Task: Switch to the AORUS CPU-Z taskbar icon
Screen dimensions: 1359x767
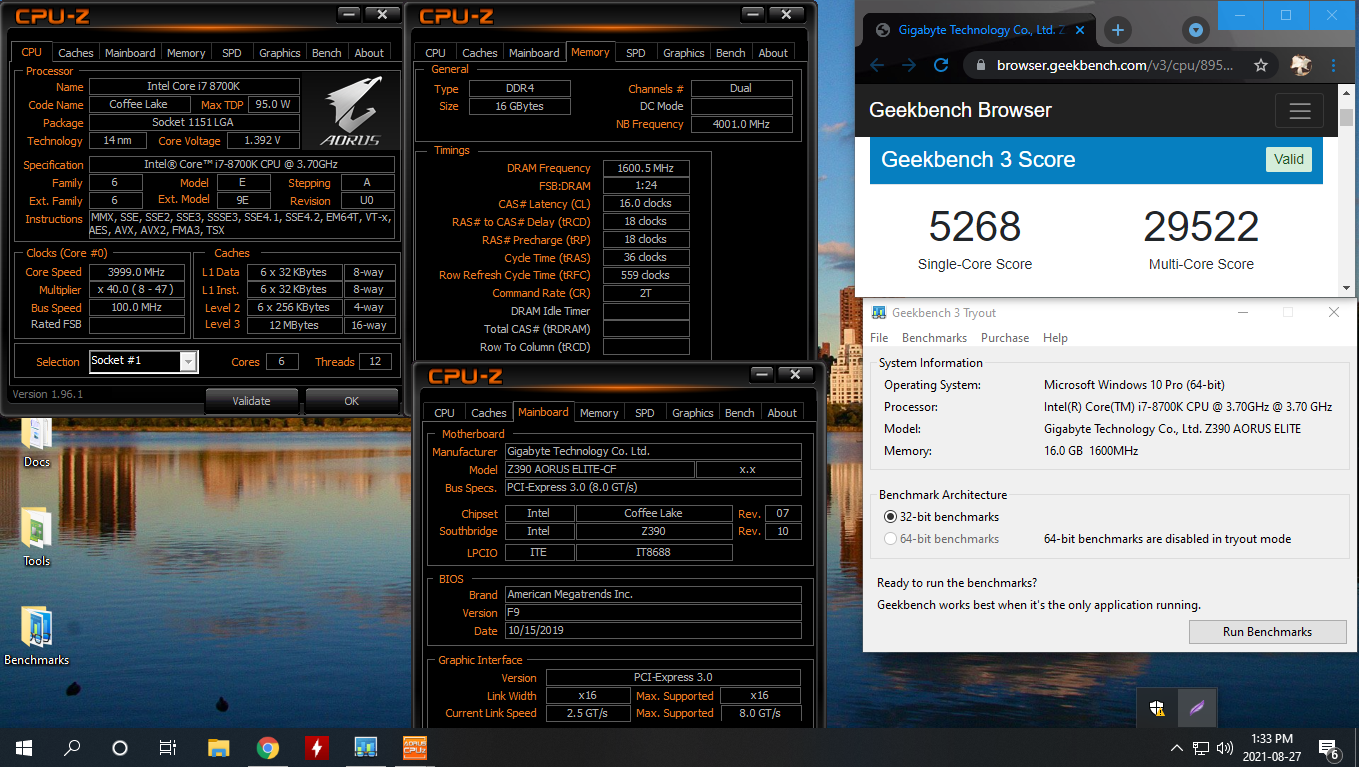Action: pyautogui.click(x=414, y=747)
